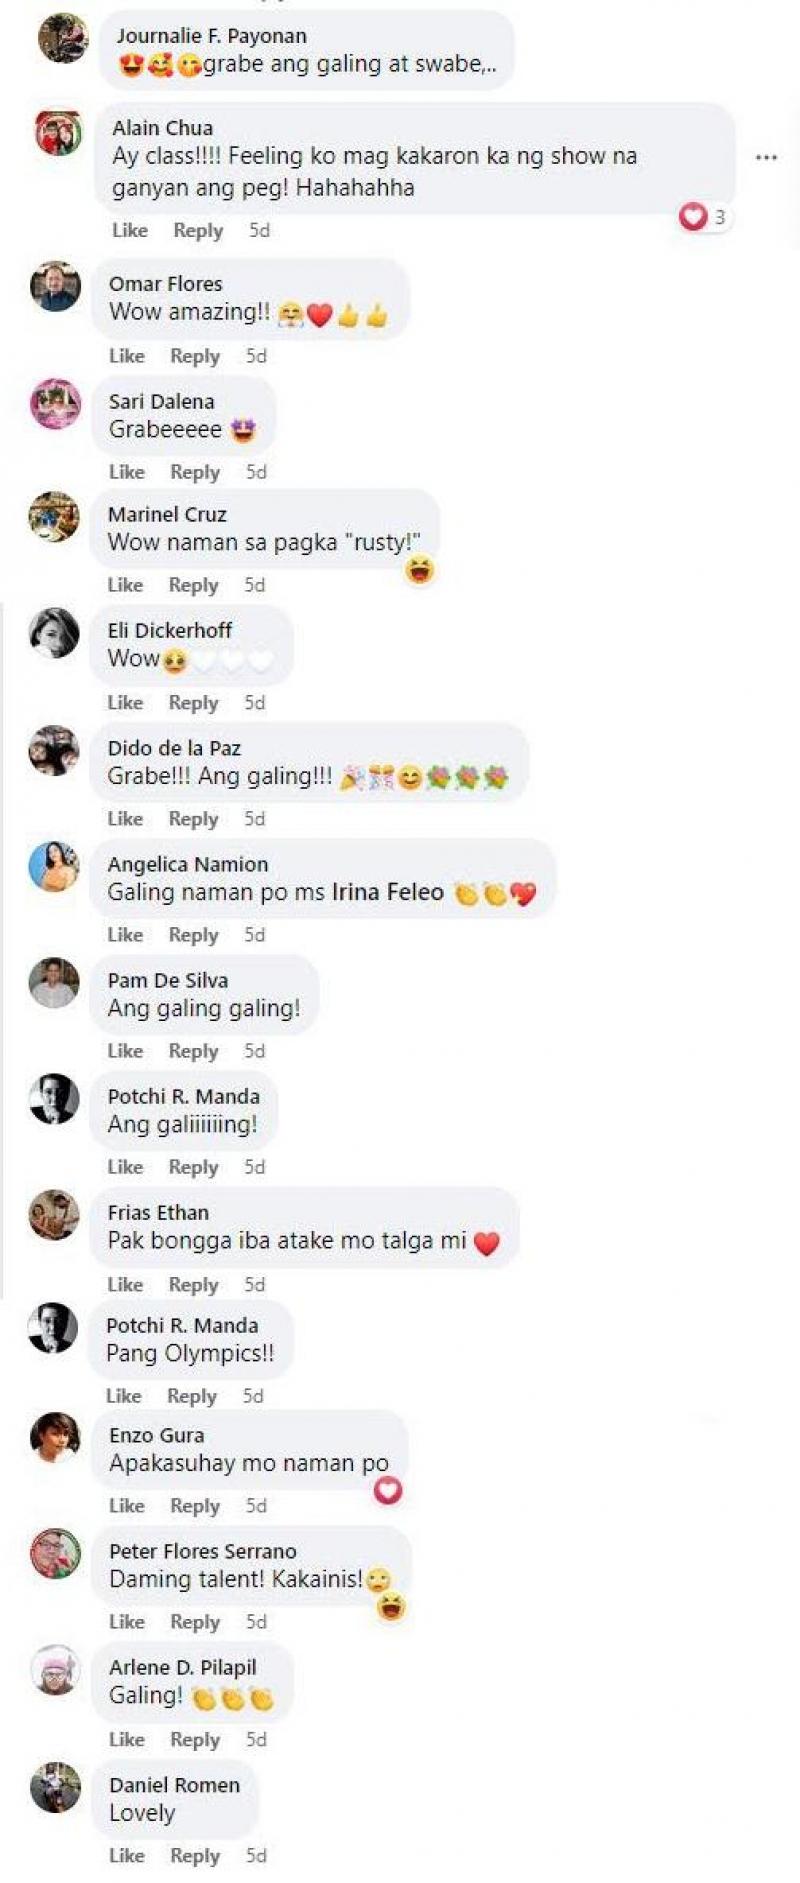Open Journalie F. Payonan's profile picture

pyautogui.click(x=63, y=39)
